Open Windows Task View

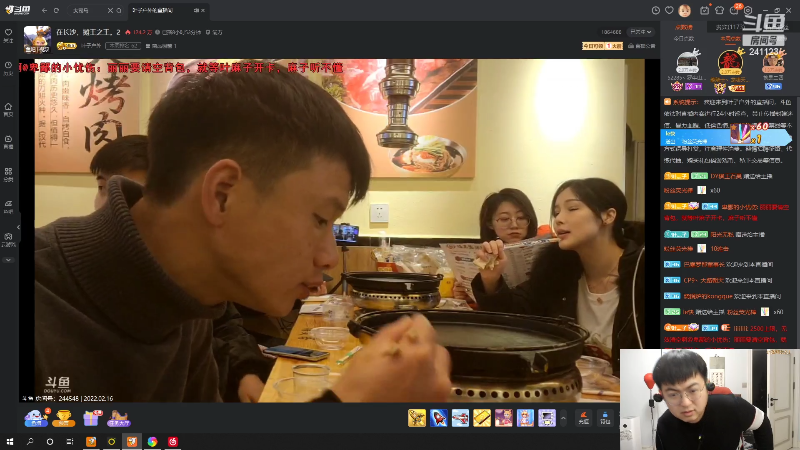(x=70, y=441)
